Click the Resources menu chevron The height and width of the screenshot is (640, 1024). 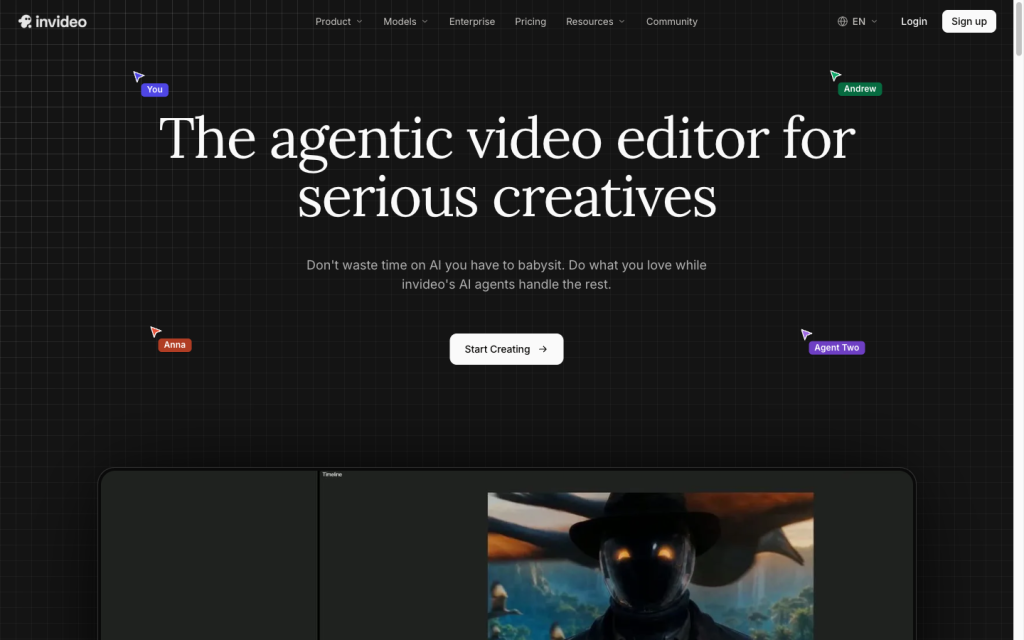click(622, 22)
